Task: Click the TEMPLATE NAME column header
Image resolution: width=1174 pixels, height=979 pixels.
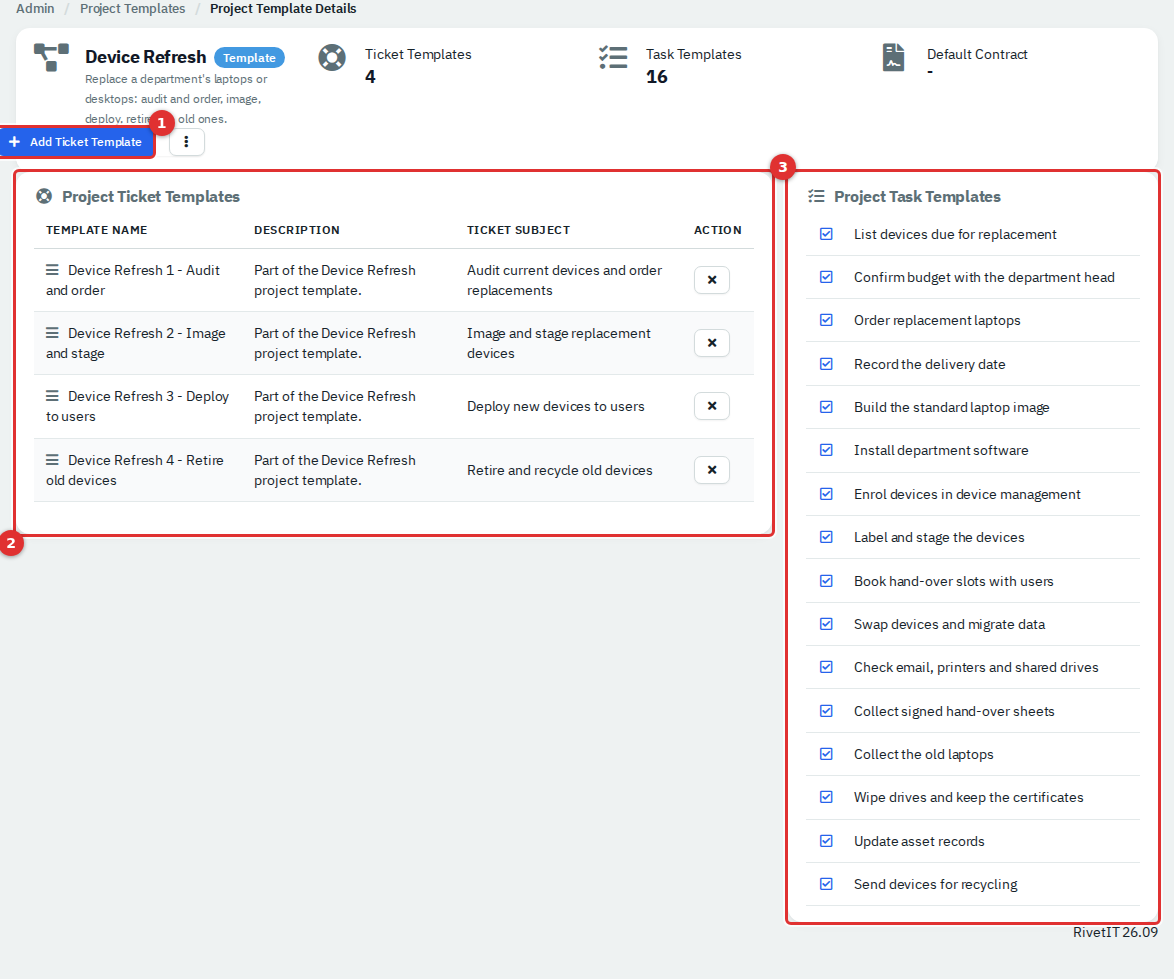Action: click(x=97, y=230)
